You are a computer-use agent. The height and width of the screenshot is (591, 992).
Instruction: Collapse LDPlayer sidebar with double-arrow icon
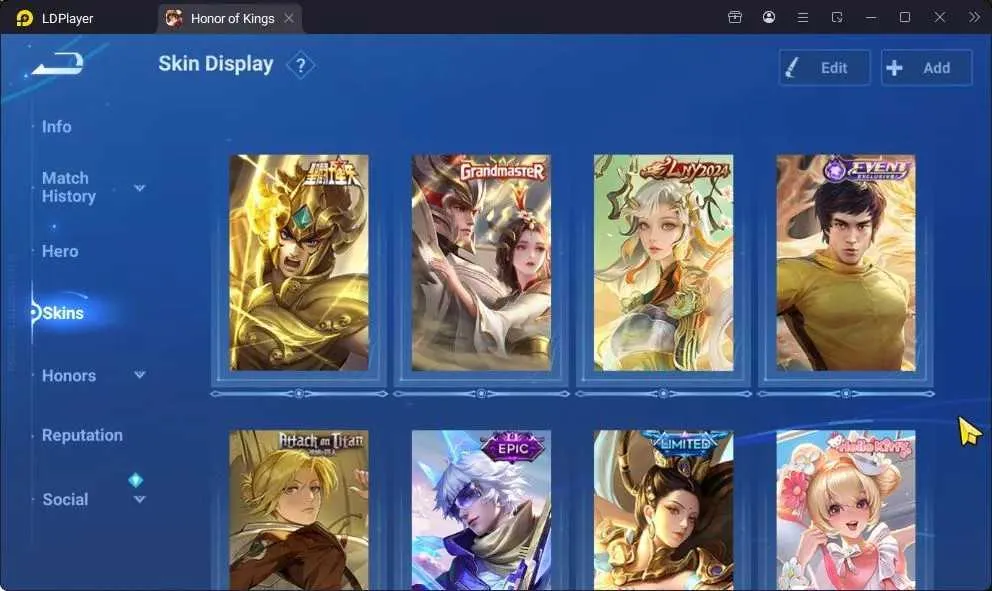tap(974, 17)
